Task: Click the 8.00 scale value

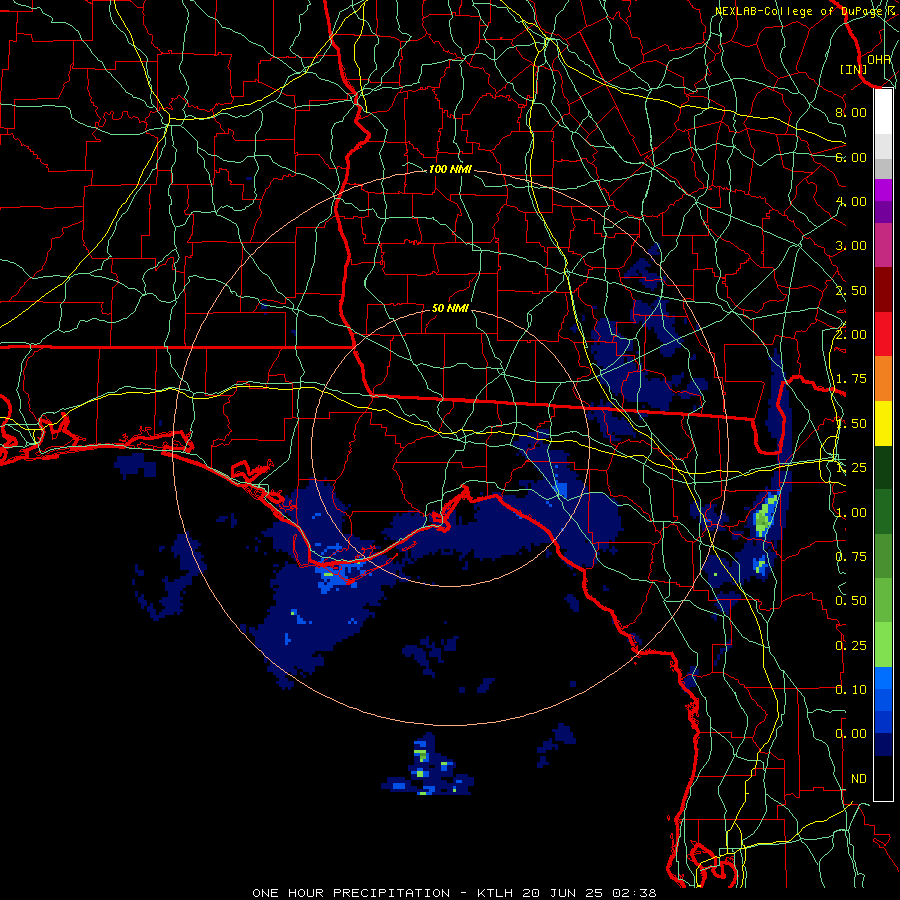Action: point(851,112)
